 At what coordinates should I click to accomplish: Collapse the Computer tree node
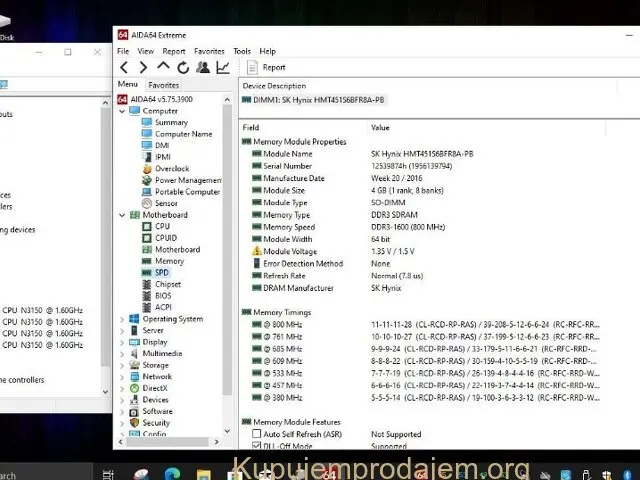(122, 111)
